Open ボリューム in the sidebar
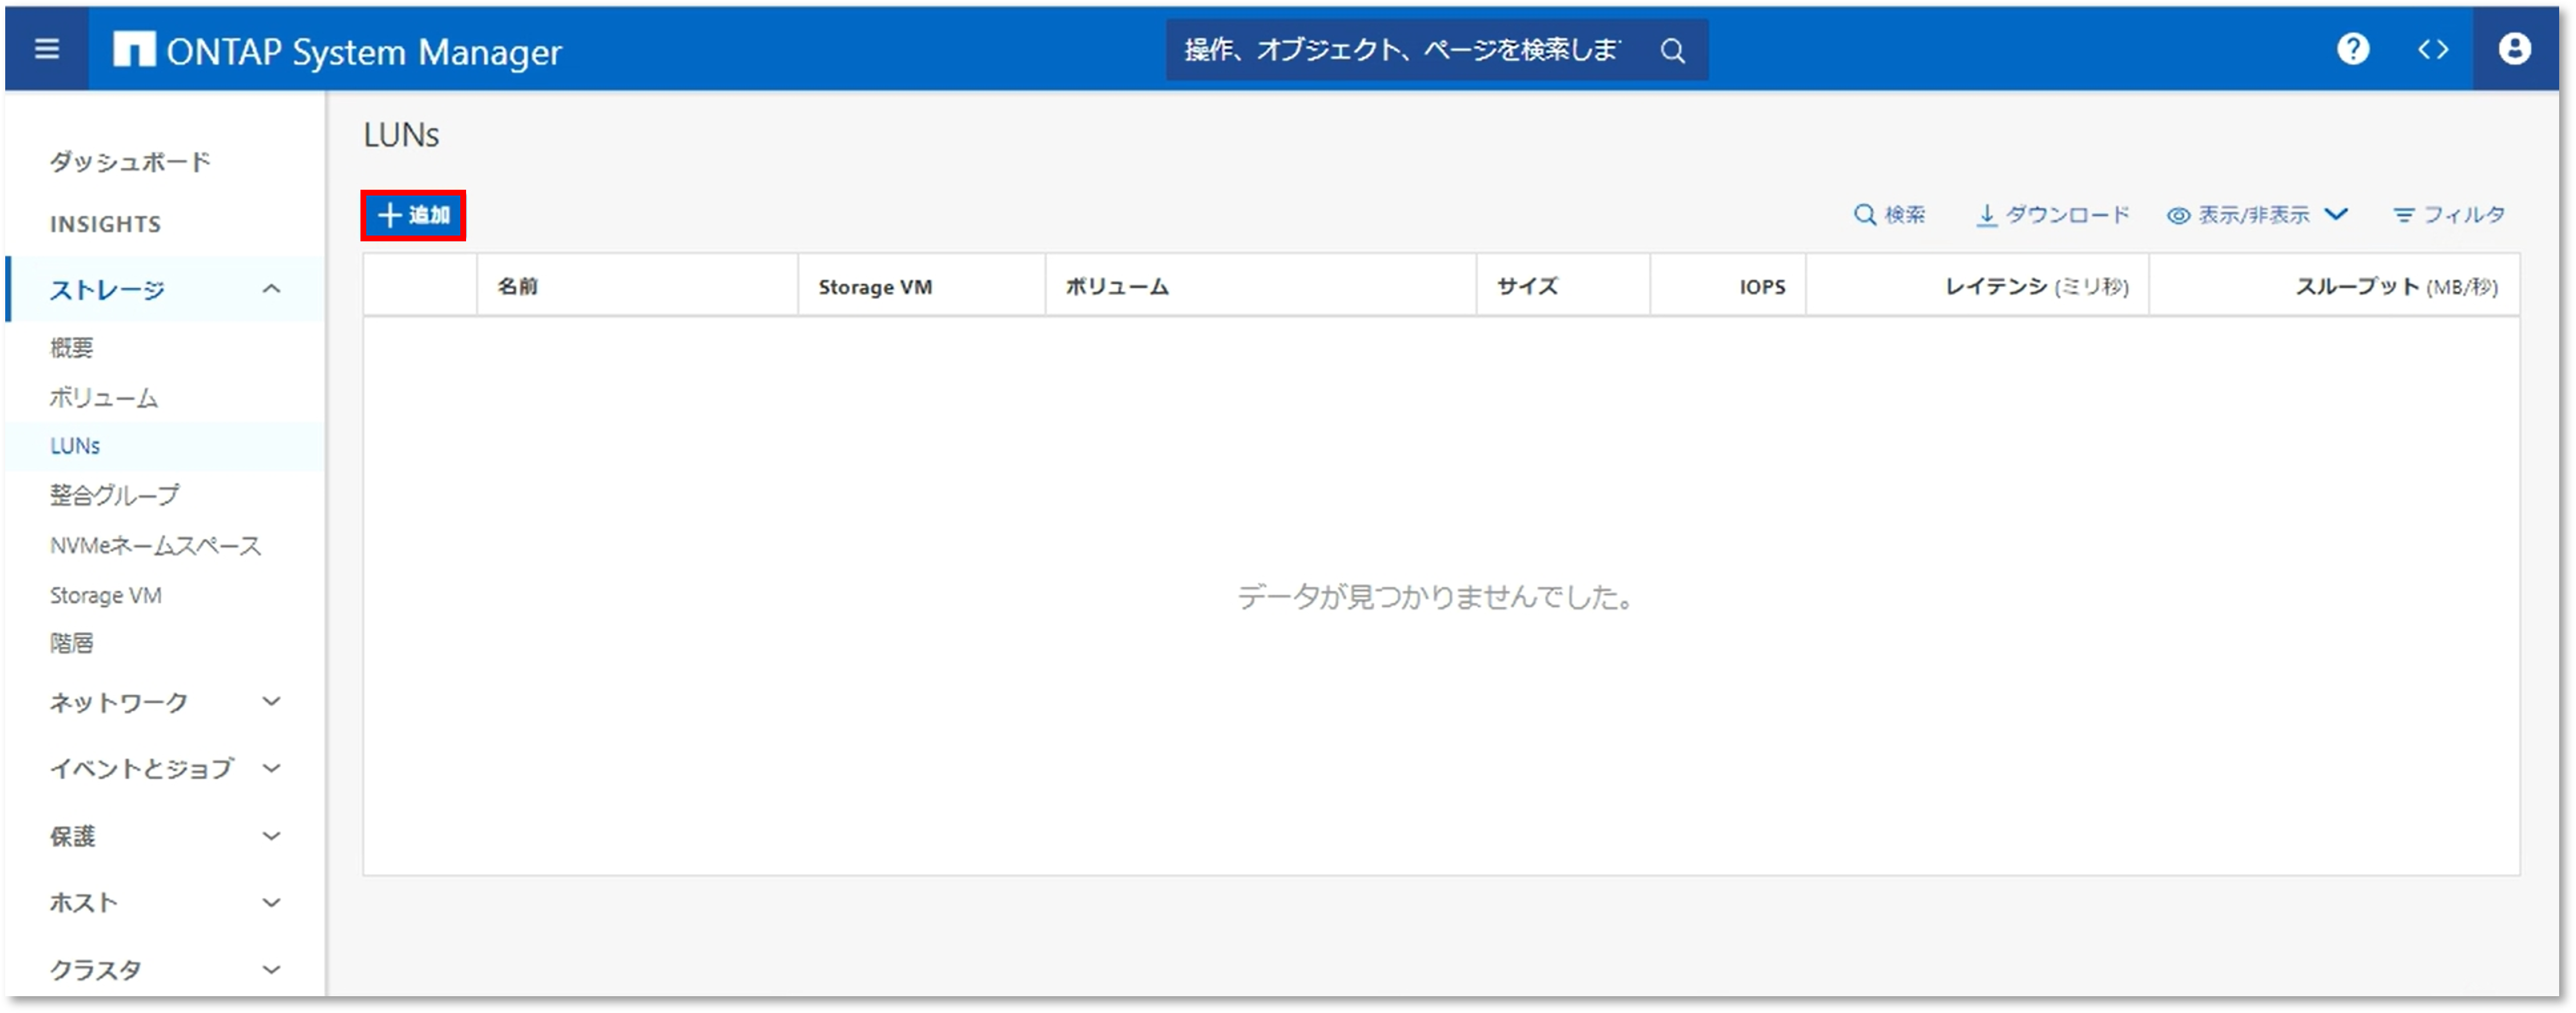The image size is (2576, 1013). [104, 398]
